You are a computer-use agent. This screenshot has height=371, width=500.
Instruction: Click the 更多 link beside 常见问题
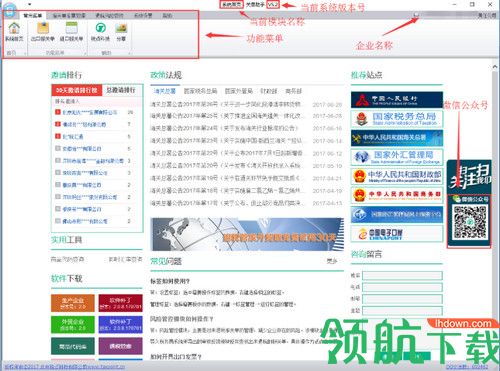click(332, 261)
